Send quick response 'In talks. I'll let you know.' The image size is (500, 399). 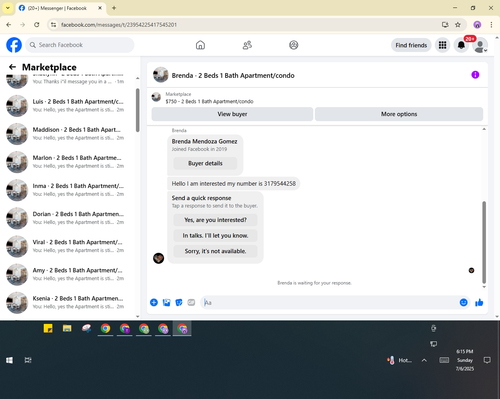(x=215, y=236)
